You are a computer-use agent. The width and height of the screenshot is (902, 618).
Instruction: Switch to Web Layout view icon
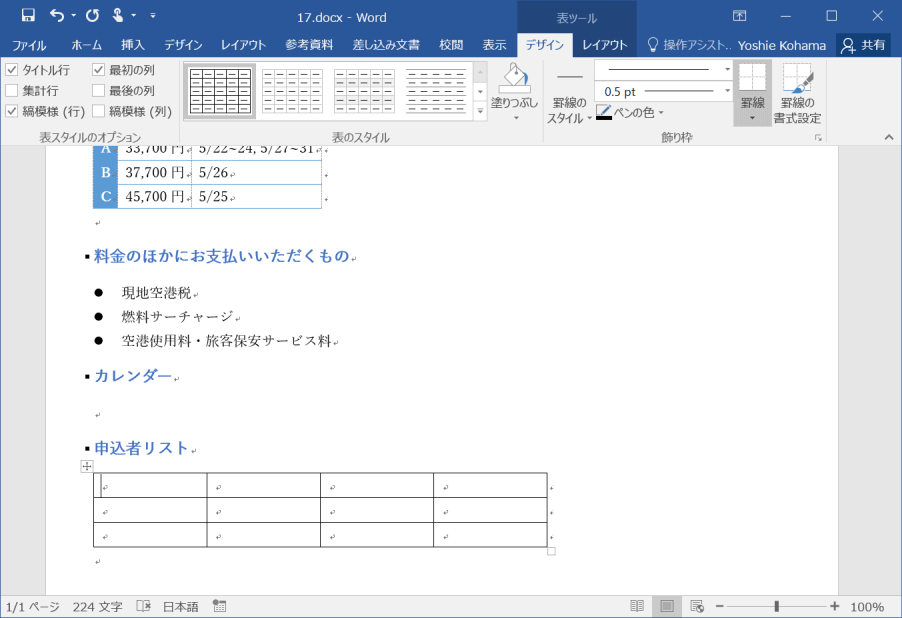tap(697, 606)
